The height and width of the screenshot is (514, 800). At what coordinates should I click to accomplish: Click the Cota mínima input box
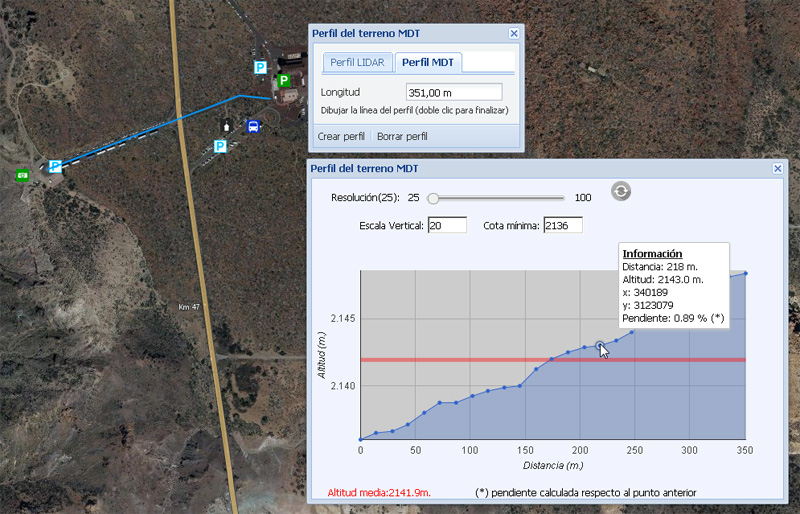562,225
